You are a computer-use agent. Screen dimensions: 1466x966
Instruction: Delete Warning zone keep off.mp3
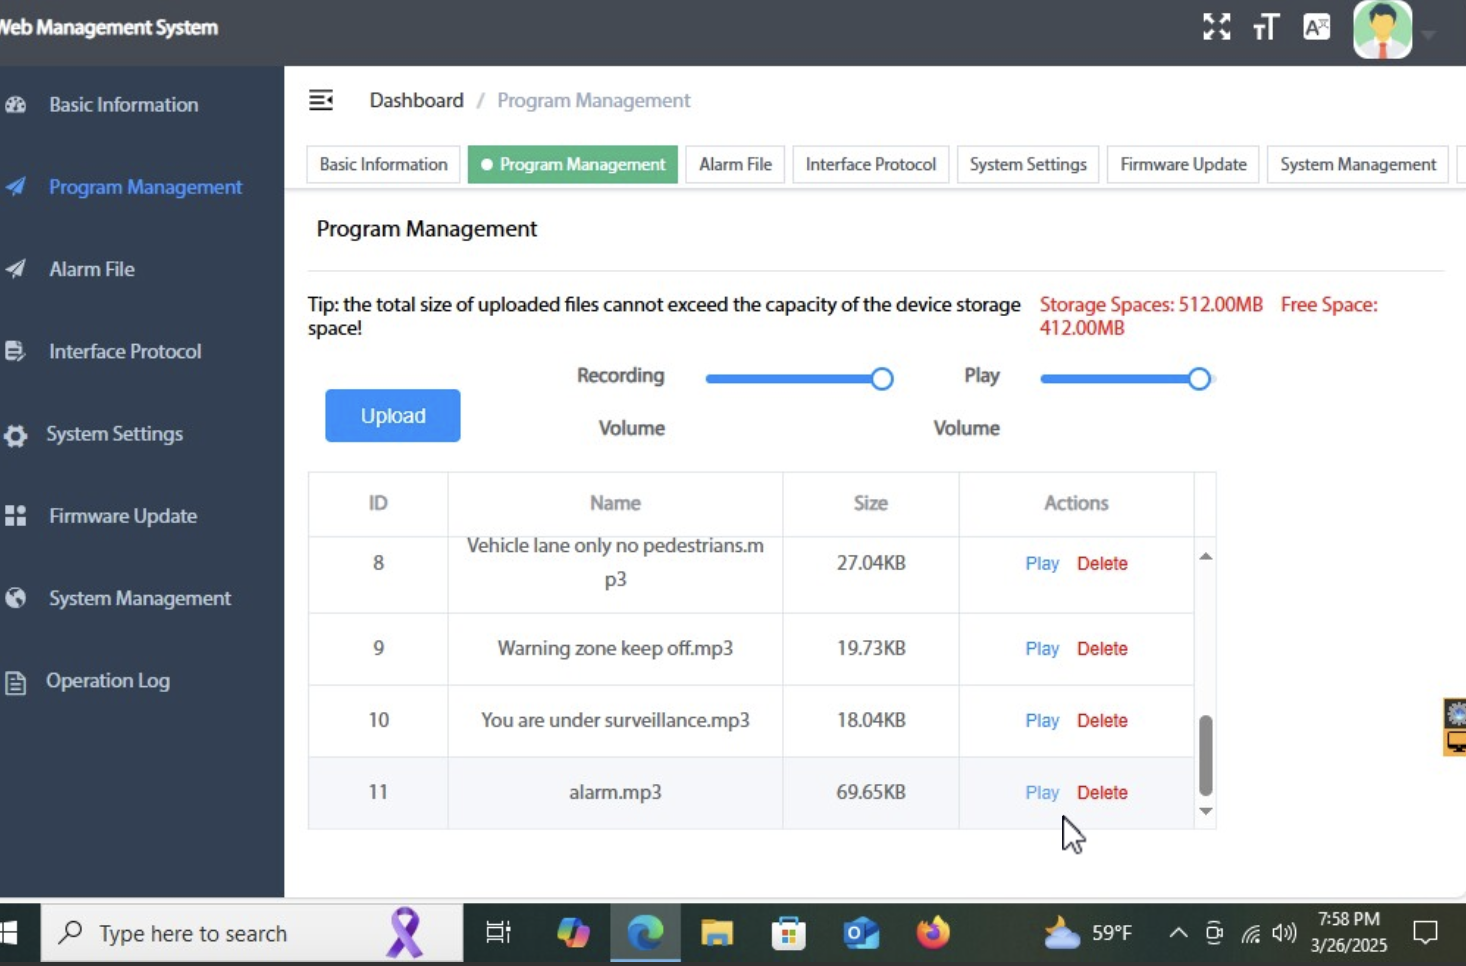[x=1102, y=648]
